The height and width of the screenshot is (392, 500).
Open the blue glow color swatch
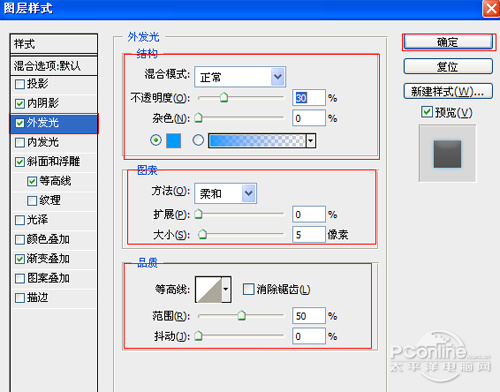point(173,140)
